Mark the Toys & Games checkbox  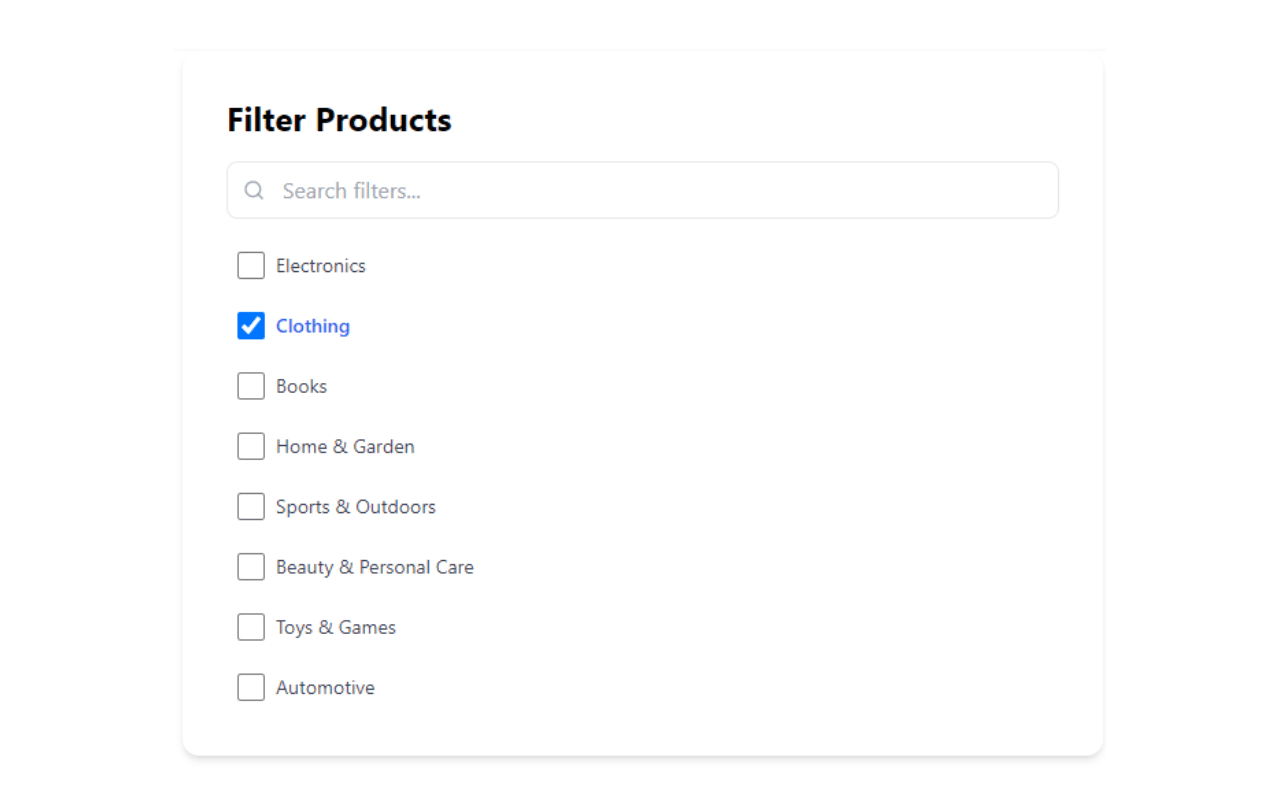251,627
